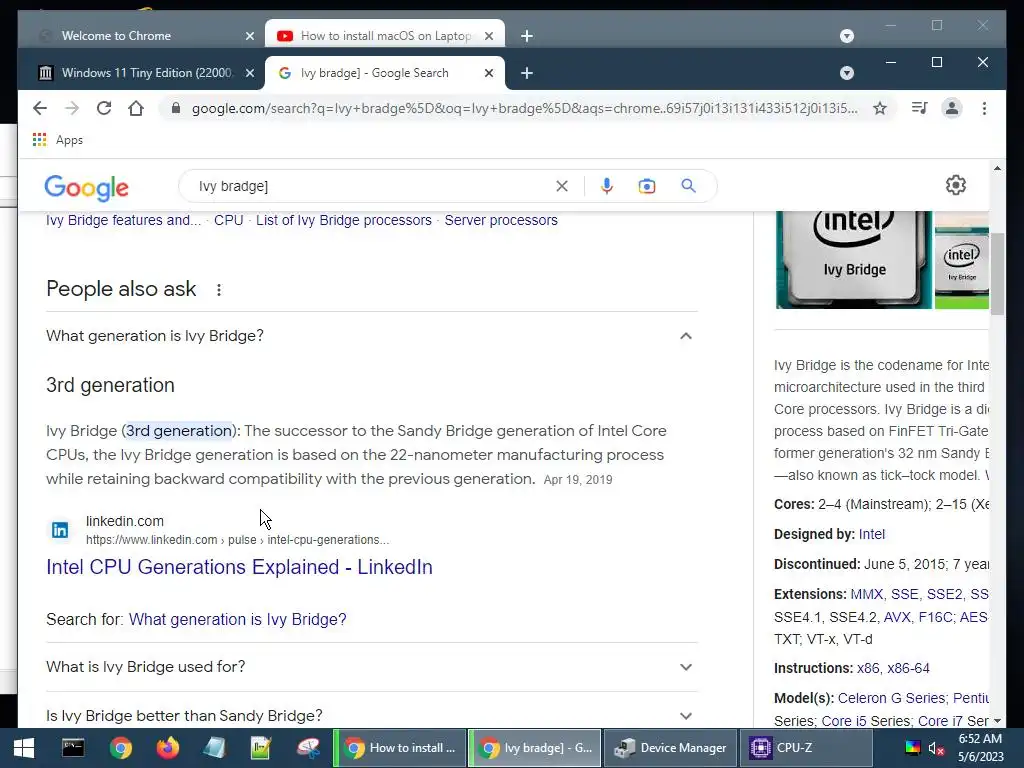The width and height of the screenshot is (1024, 768).
Task: Open the Chrome profile avatar
Action: point(952,108)
